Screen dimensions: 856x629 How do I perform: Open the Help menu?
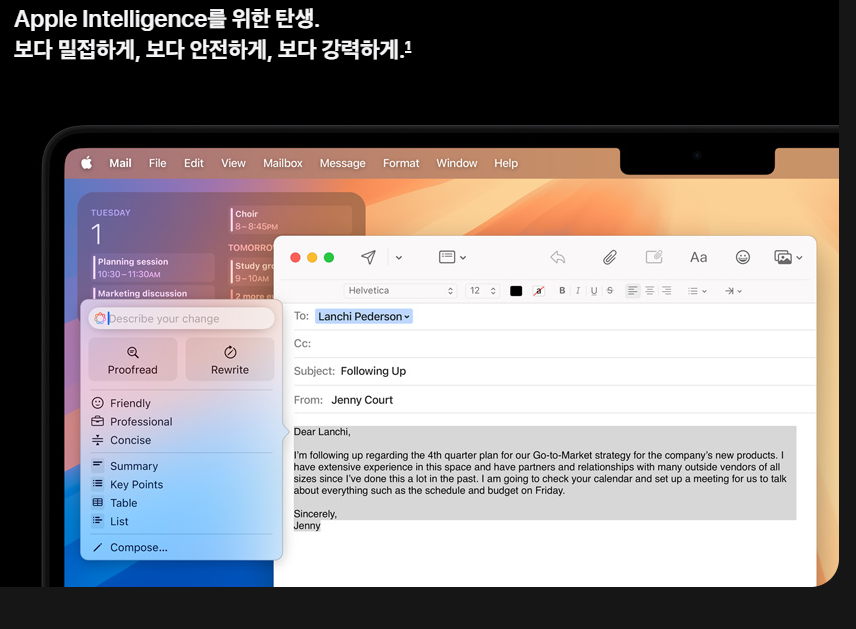[506, 163]
